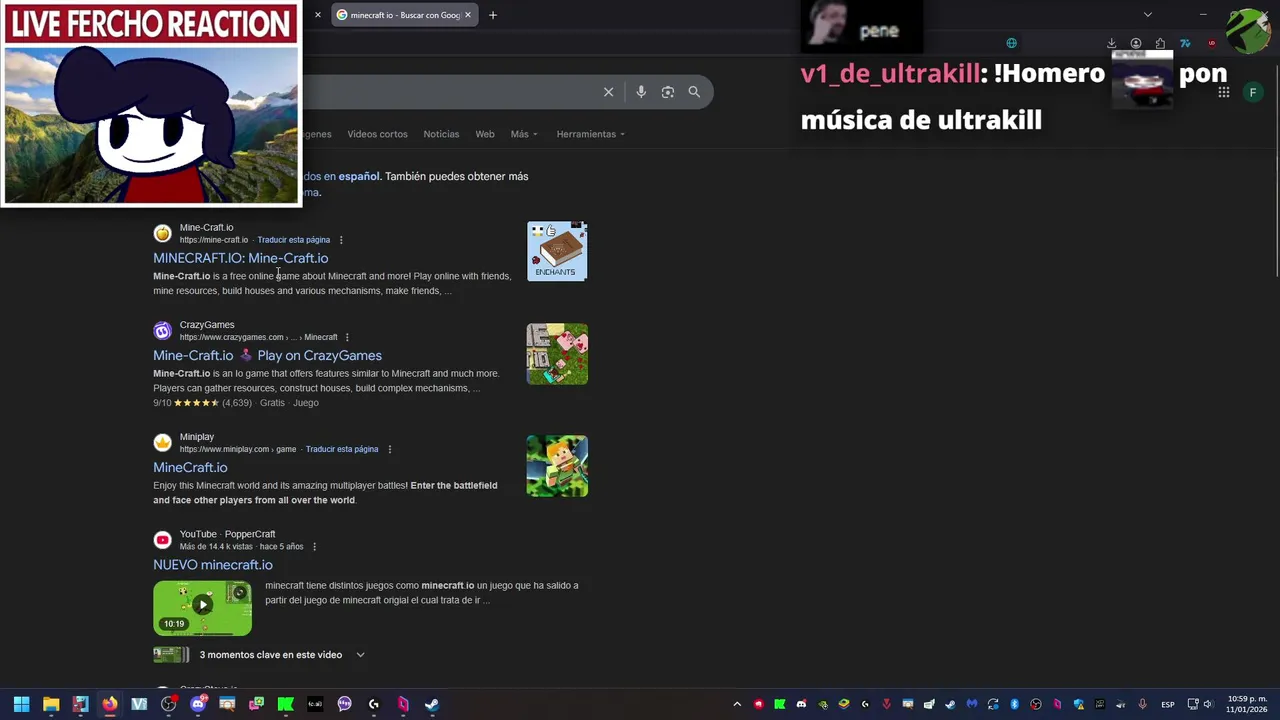Click the microphone icon in system tray
This screenshot has height=720, width=1280.
[x=1142, y=704]
